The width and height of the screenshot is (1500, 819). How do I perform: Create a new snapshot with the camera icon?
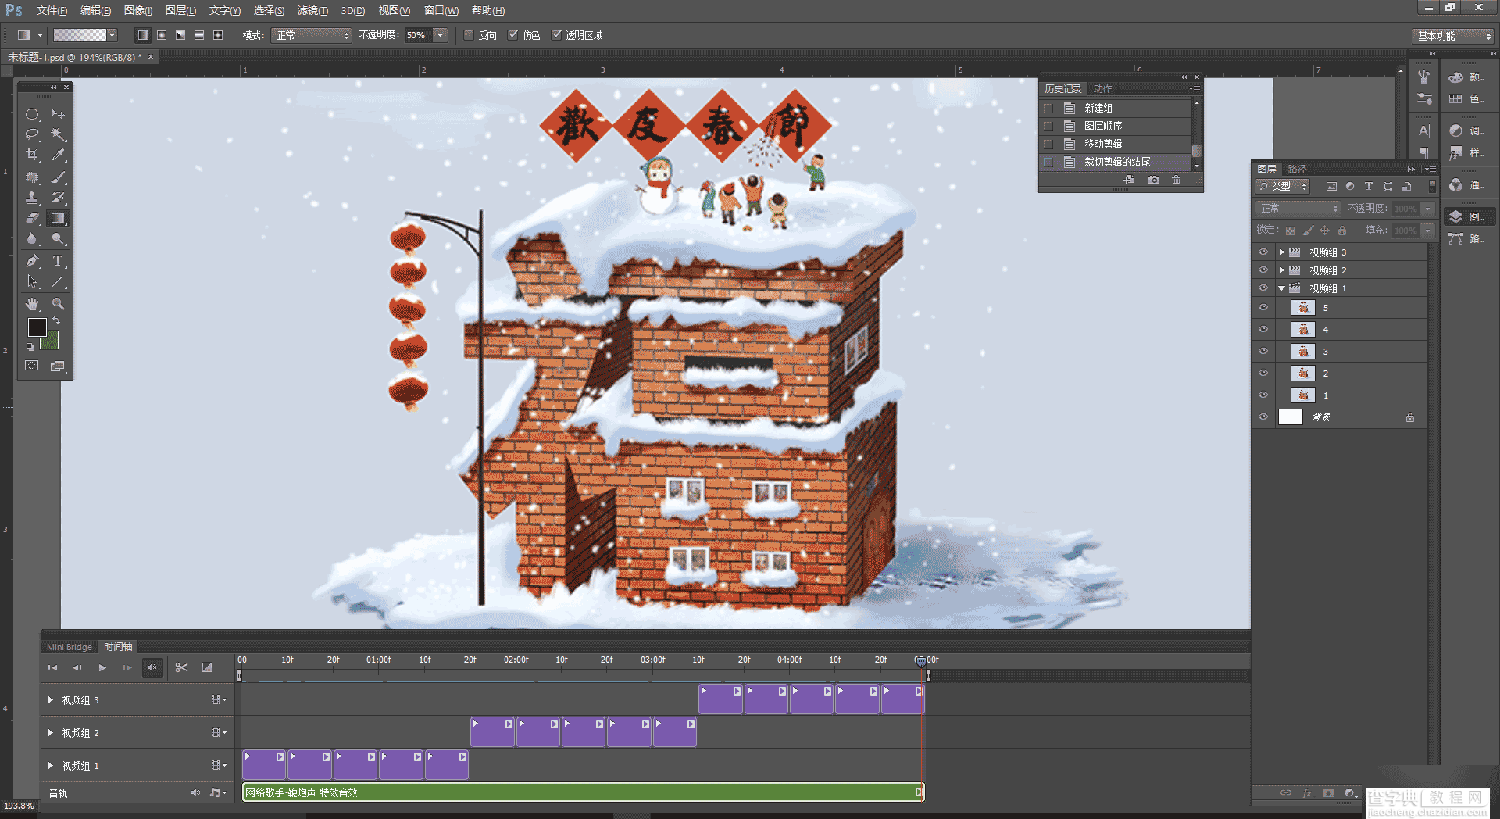1153,180
